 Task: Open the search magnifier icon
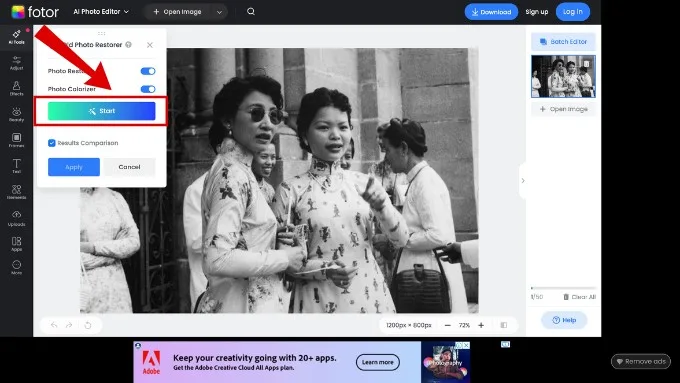coord(251,12)
